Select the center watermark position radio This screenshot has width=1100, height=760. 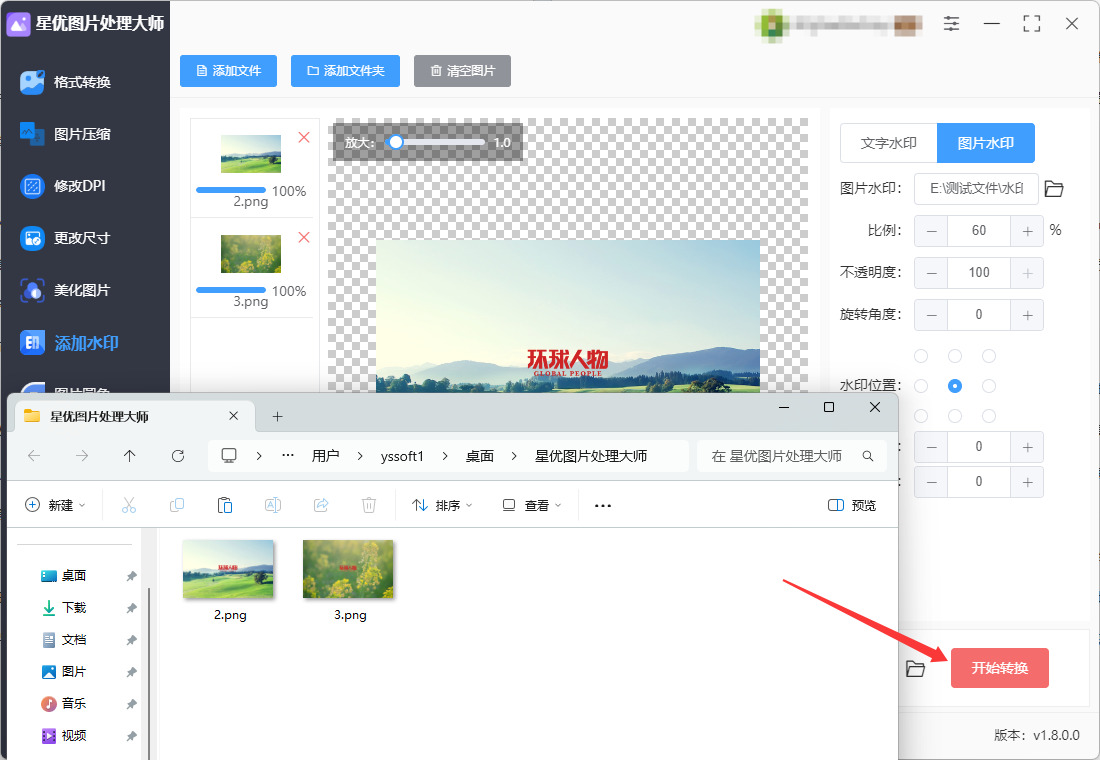click(955, 386)
